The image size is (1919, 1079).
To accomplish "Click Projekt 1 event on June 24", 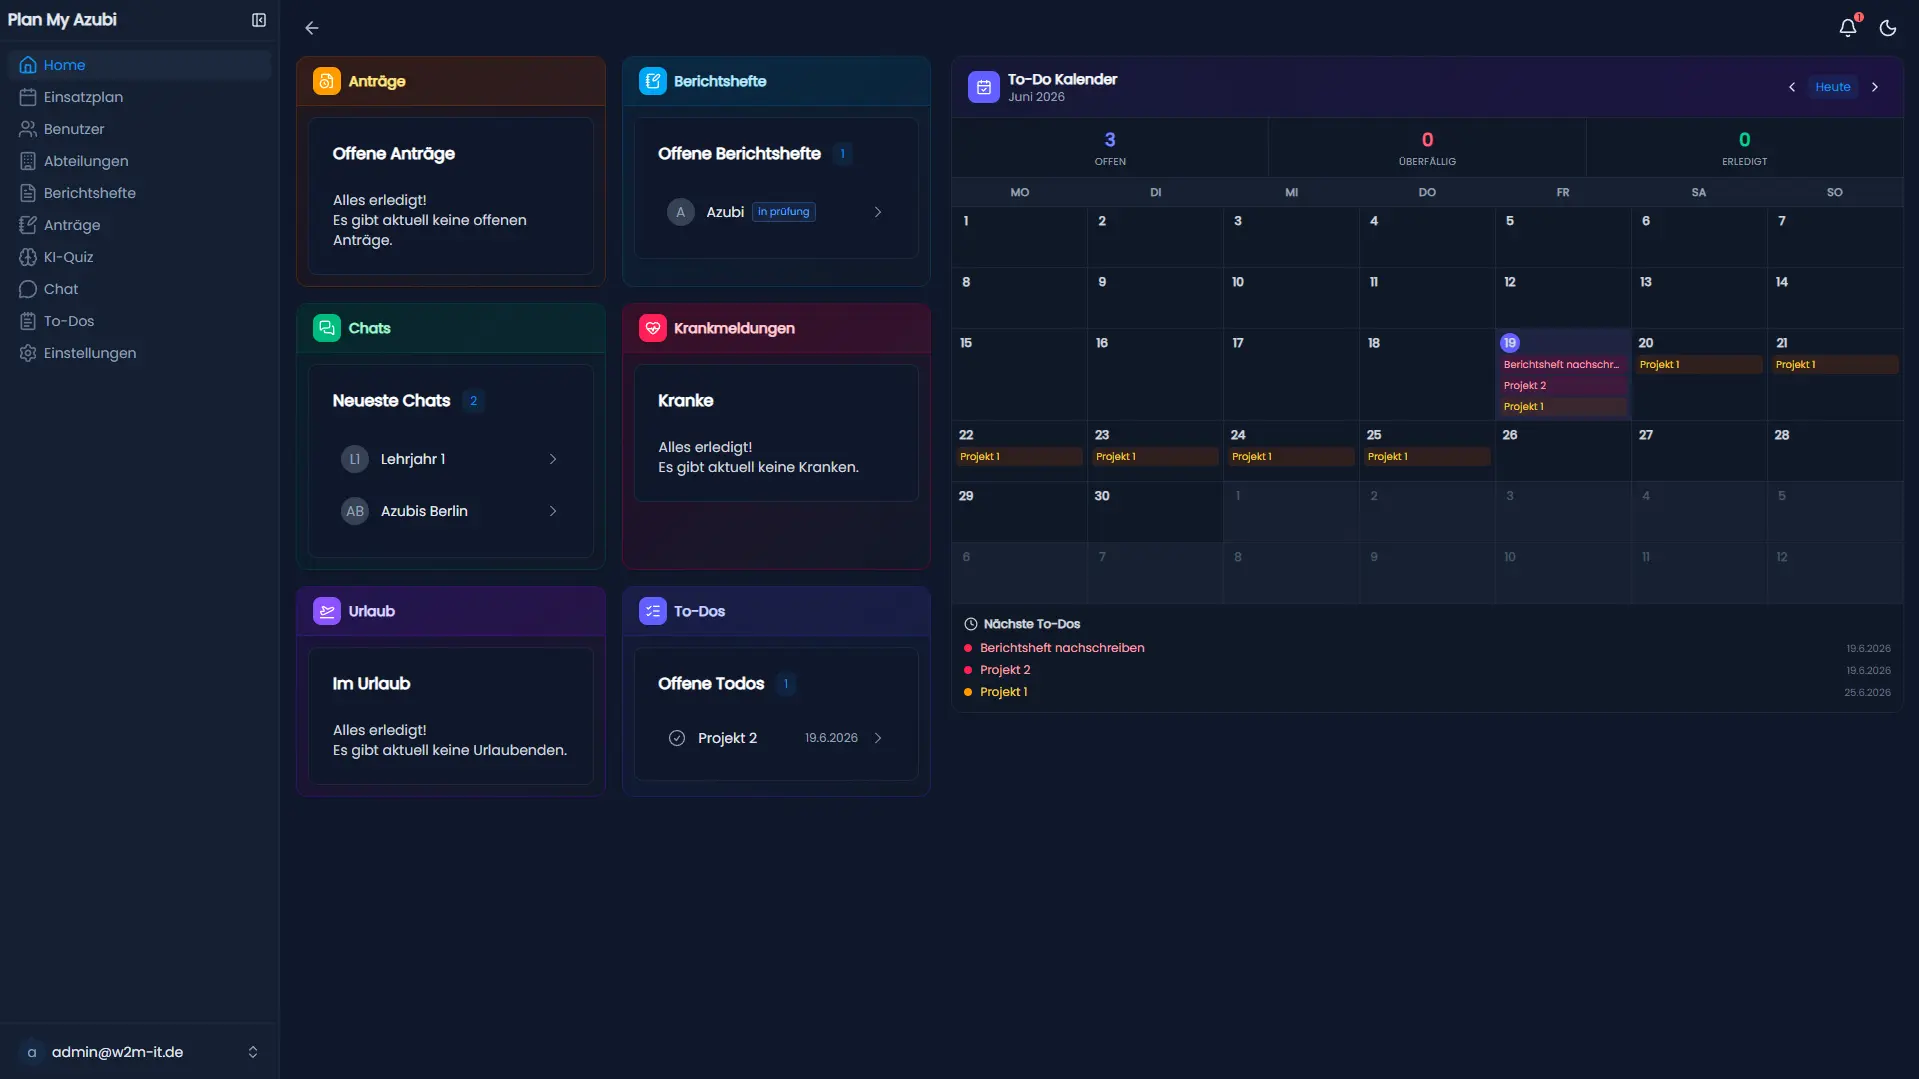I will [1291, 457].
